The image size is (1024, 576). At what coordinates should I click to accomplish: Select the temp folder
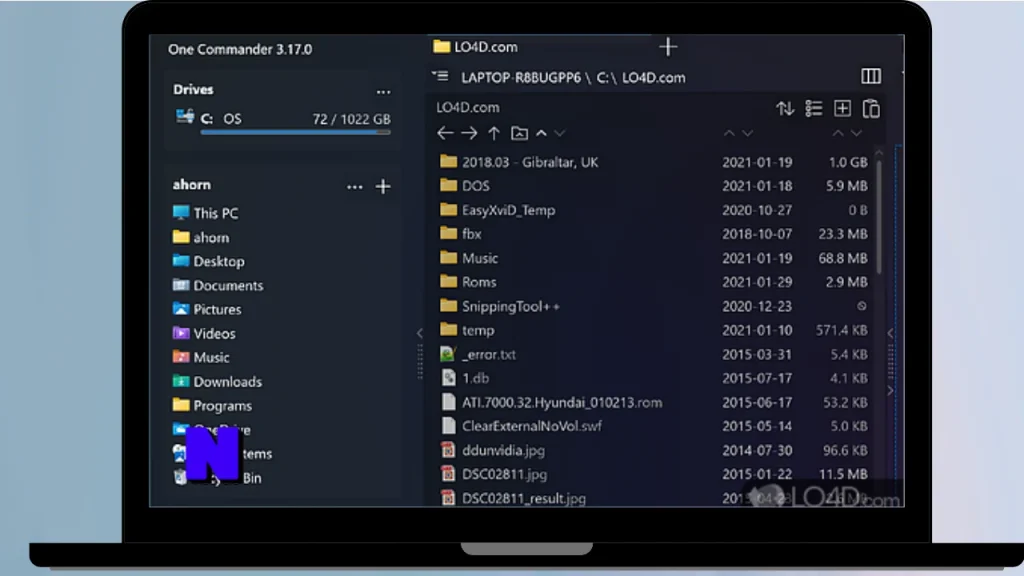pyautogui.click(x=654, y=330)
